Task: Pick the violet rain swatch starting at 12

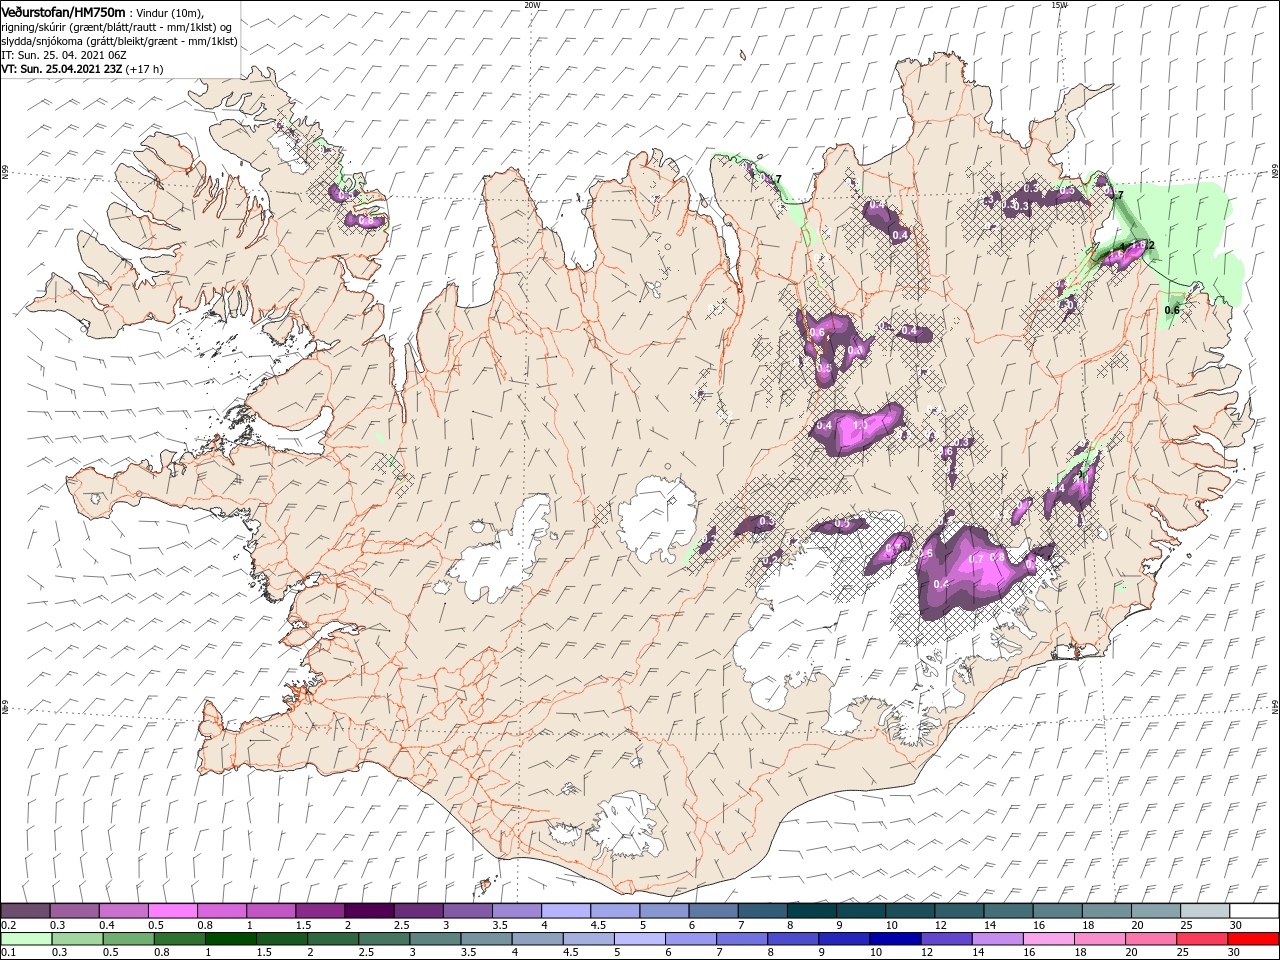Action: [945, 939]
